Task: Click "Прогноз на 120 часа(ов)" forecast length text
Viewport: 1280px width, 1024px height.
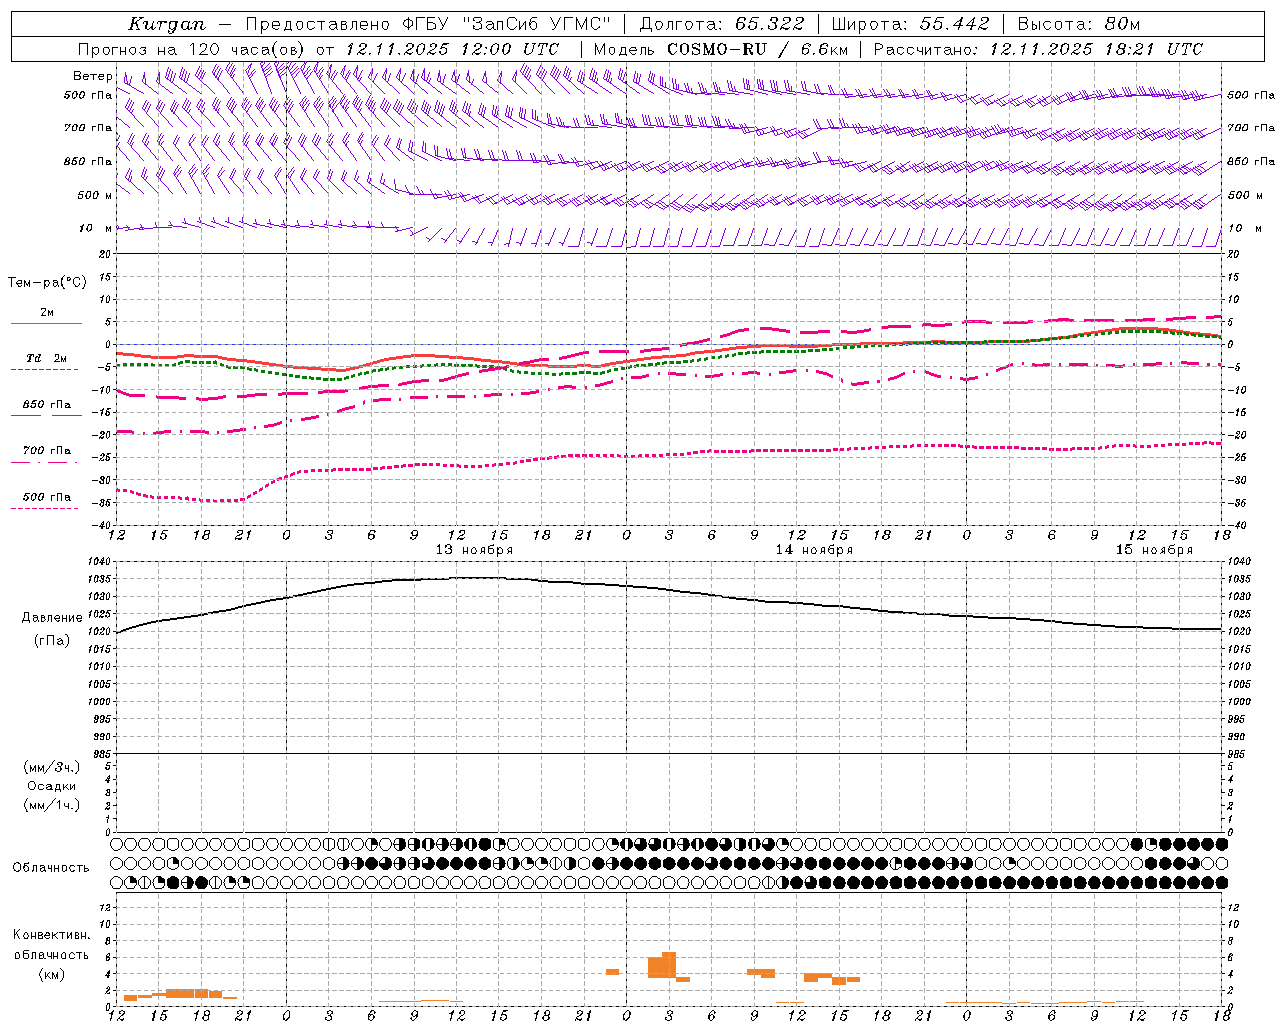Action: pyautogui.click(x=192, y=49)
